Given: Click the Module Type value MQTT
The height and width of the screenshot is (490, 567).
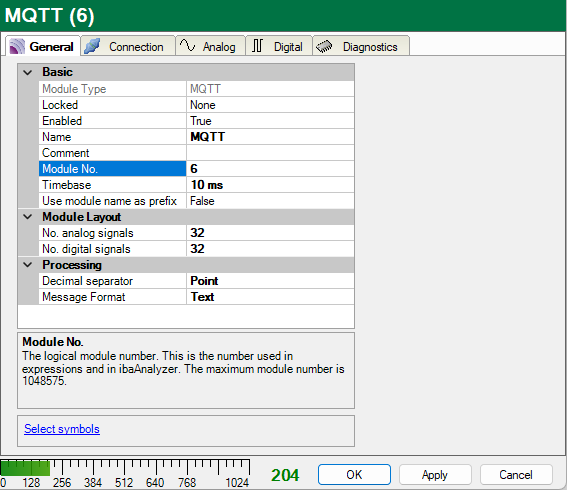Looking at the screenshot, I should [270, 89].
